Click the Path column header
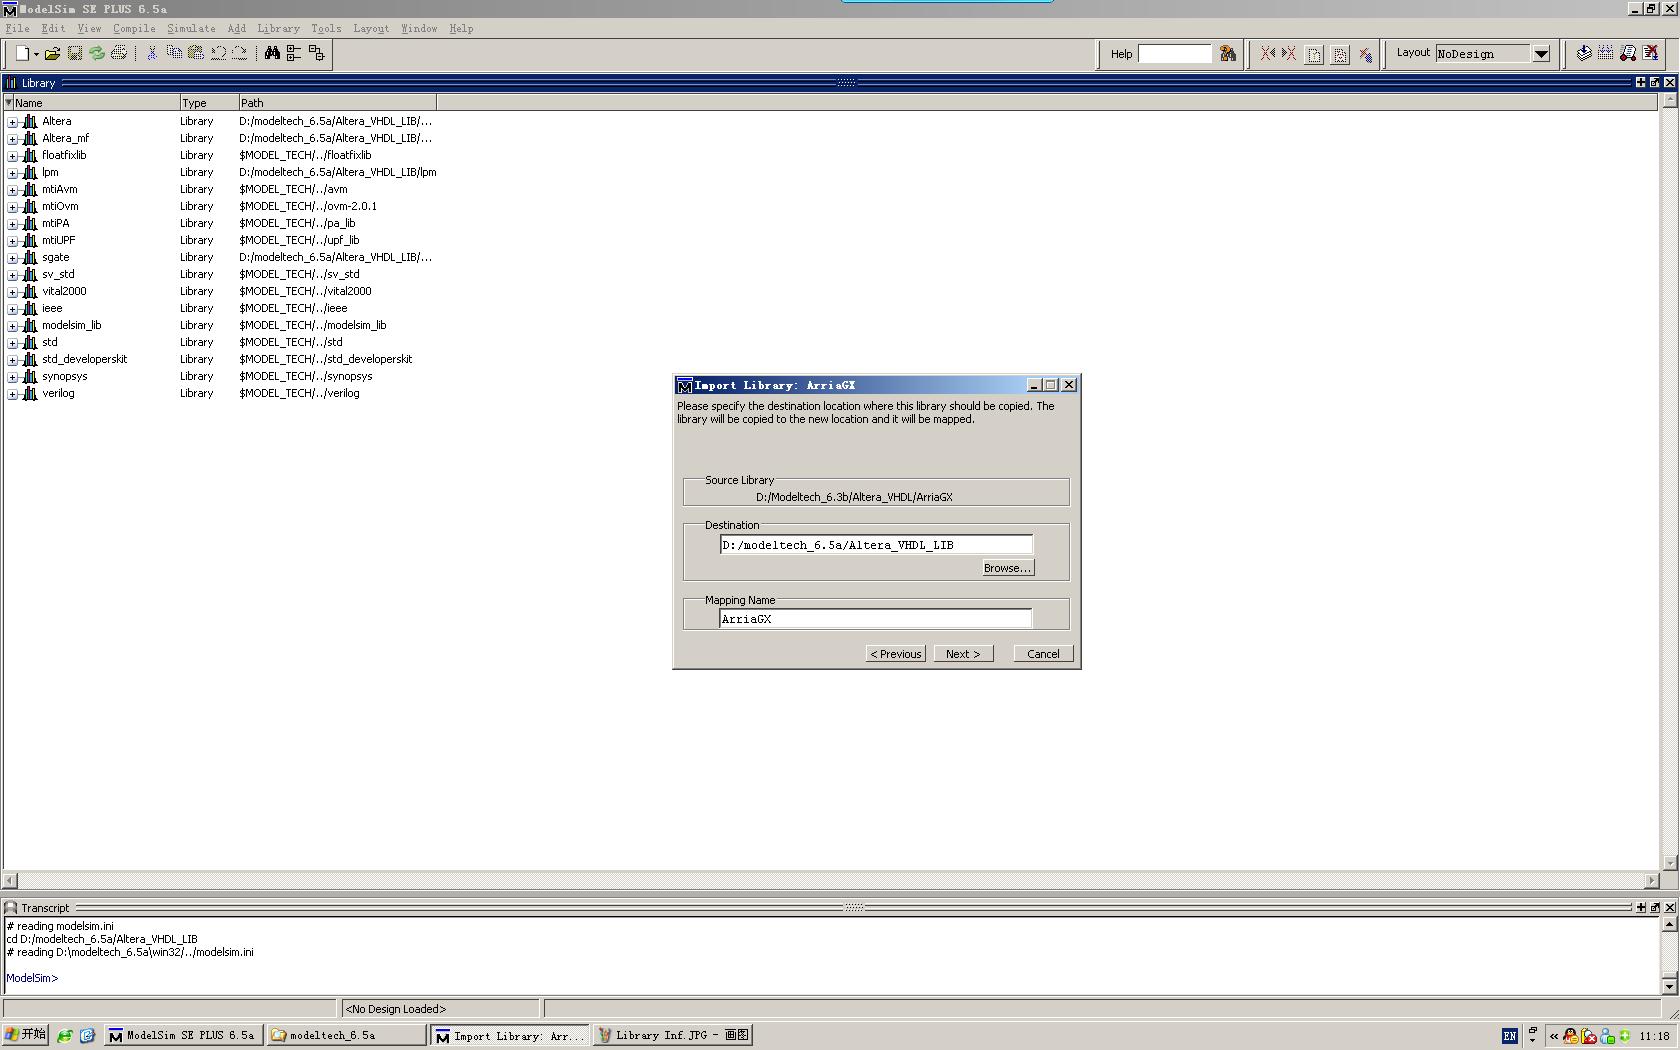 click(x=337, y=103)
